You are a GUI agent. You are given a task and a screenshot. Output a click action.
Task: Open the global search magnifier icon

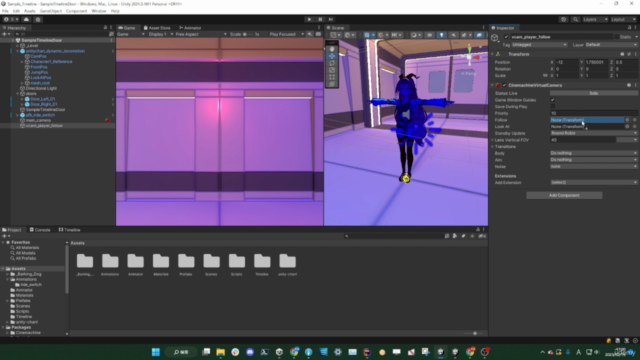[575, 19]
